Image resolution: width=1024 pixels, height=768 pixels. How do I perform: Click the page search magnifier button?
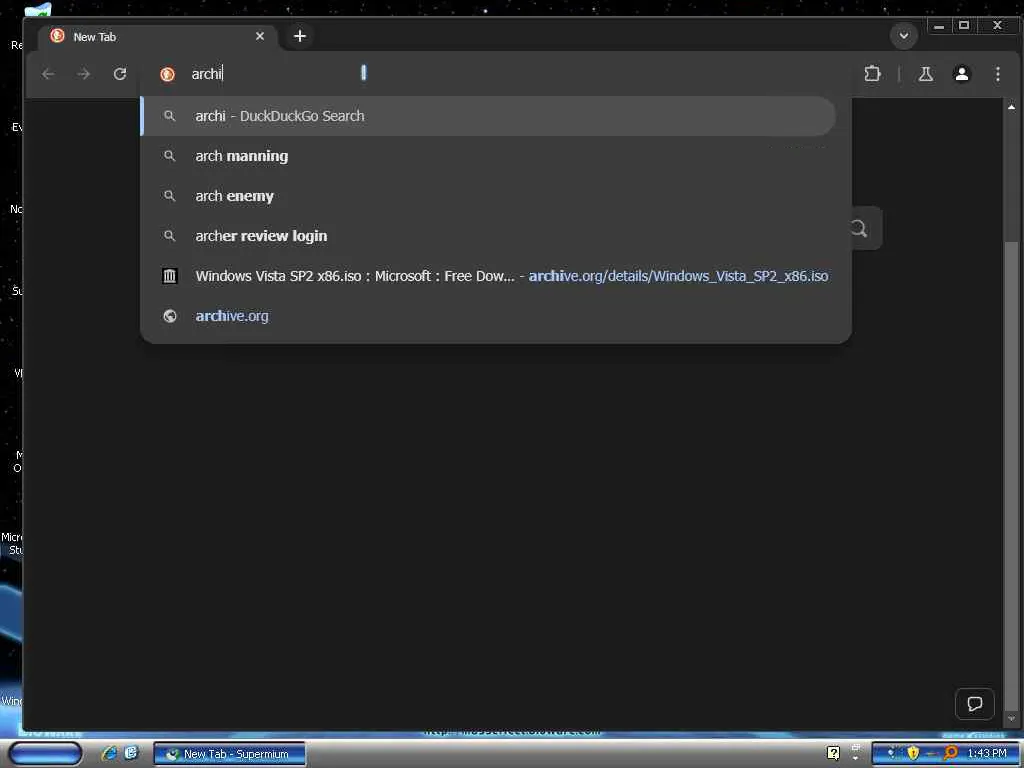coord(859,228)
